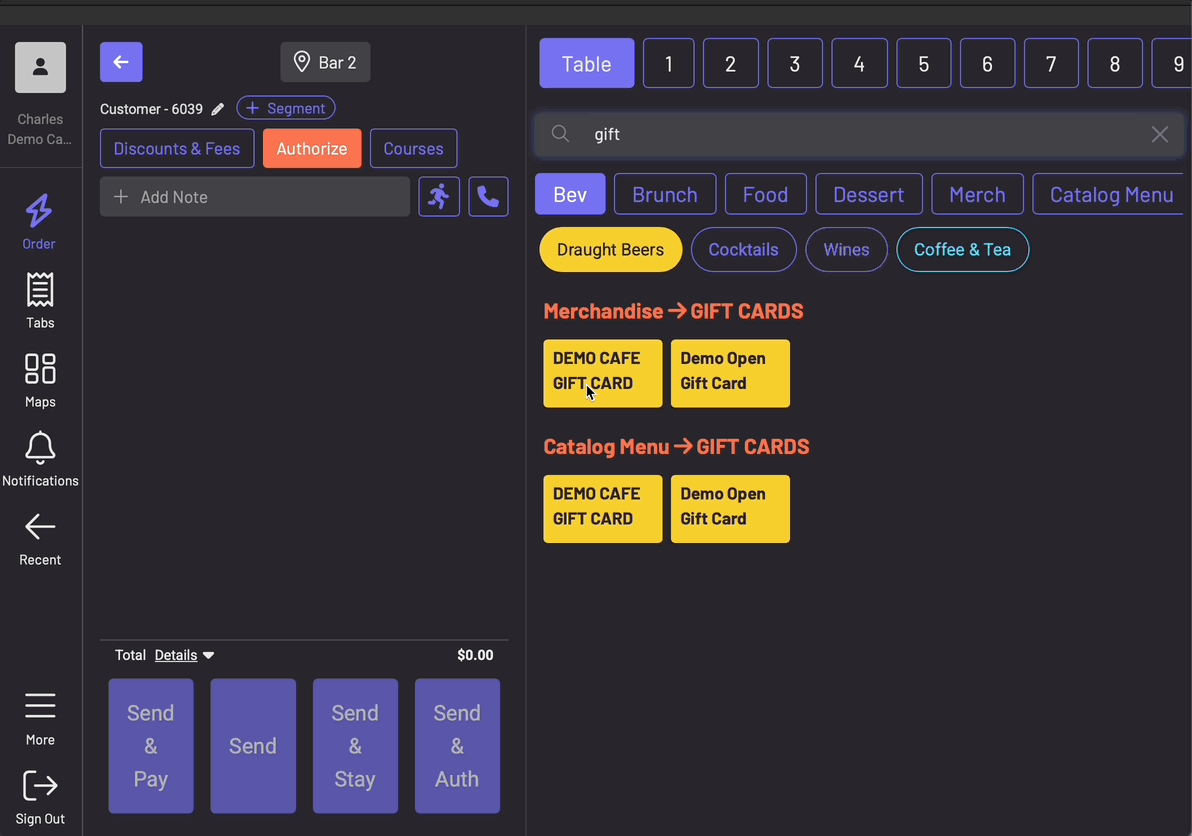Screen dimensions: 1192x836
Task: Click the back arrow button
Action: coord(121,62)
